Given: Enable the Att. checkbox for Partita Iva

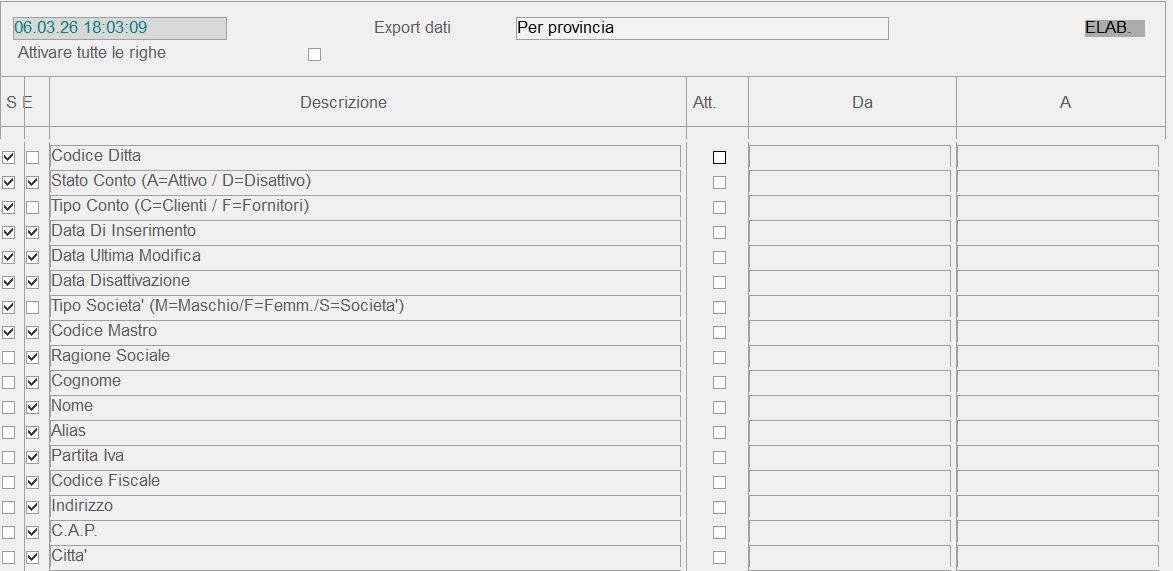Looking at the screenshot, I should [x=719, y=457].
